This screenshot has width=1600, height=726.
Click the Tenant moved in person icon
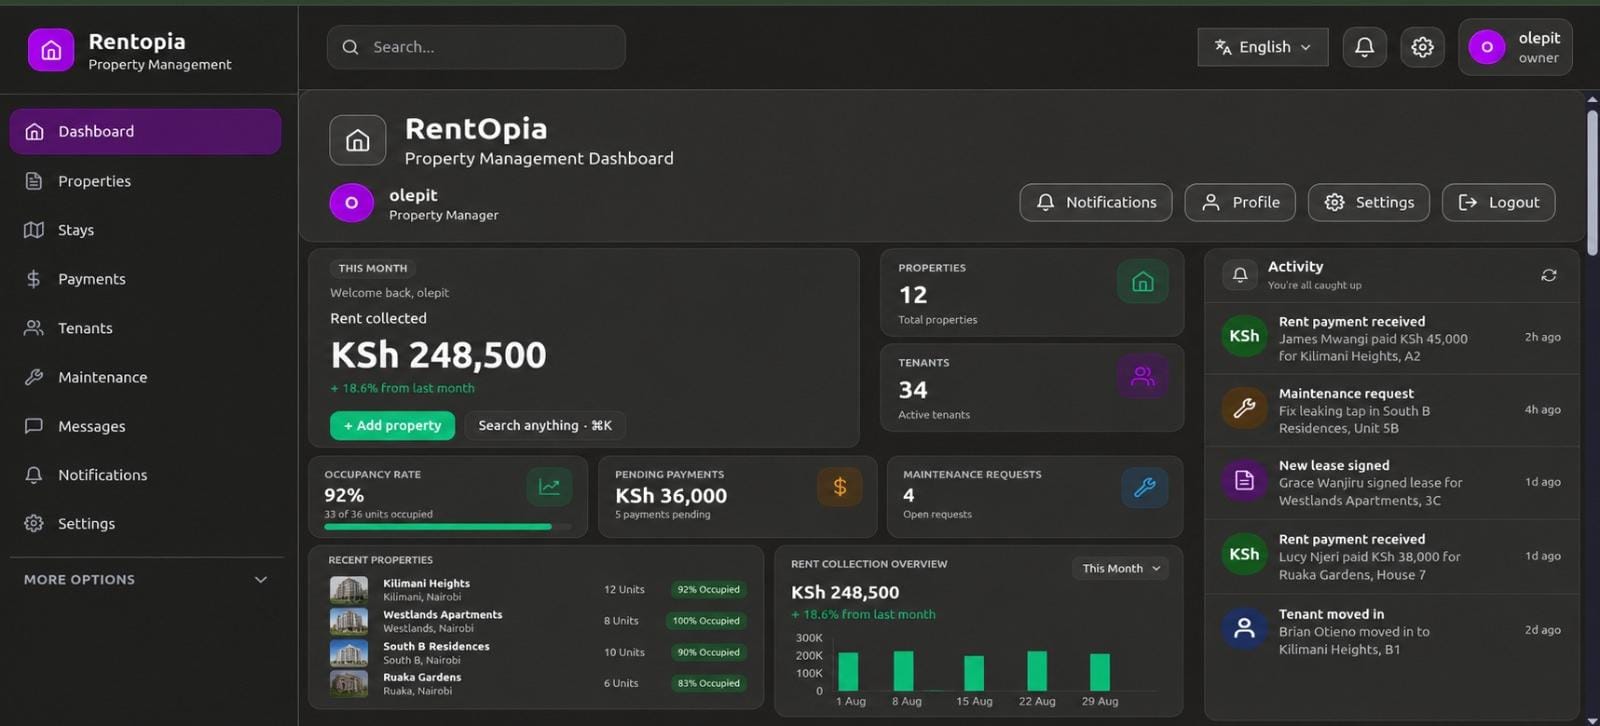(x=1244, y=629)
